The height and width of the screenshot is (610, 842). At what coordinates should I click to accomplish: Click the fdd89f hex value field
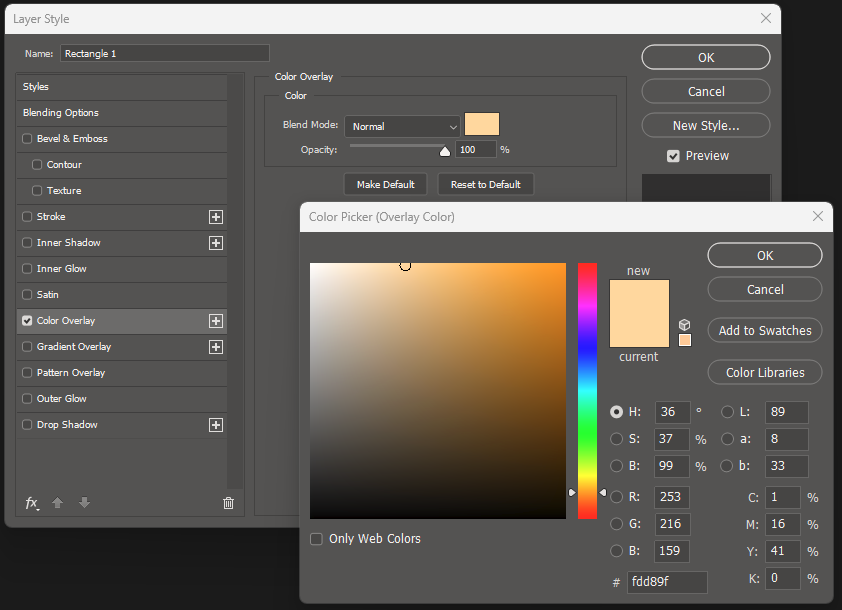coord(667,582)
